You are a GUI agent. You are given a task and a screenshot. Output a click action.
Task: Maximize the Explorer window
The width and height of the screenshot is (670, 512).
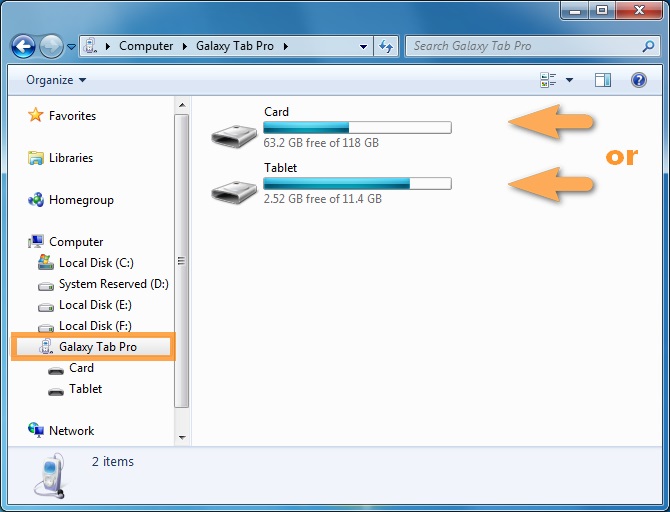click(602, 10)
